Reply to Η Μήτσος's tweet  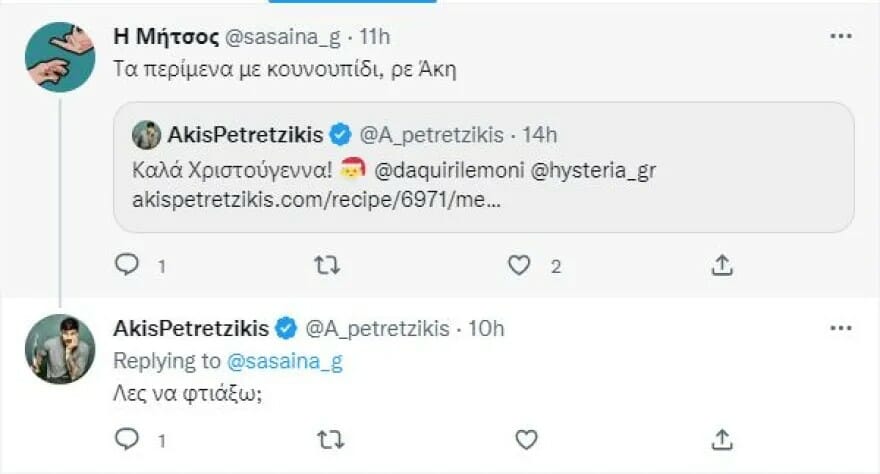pos(127,265)
